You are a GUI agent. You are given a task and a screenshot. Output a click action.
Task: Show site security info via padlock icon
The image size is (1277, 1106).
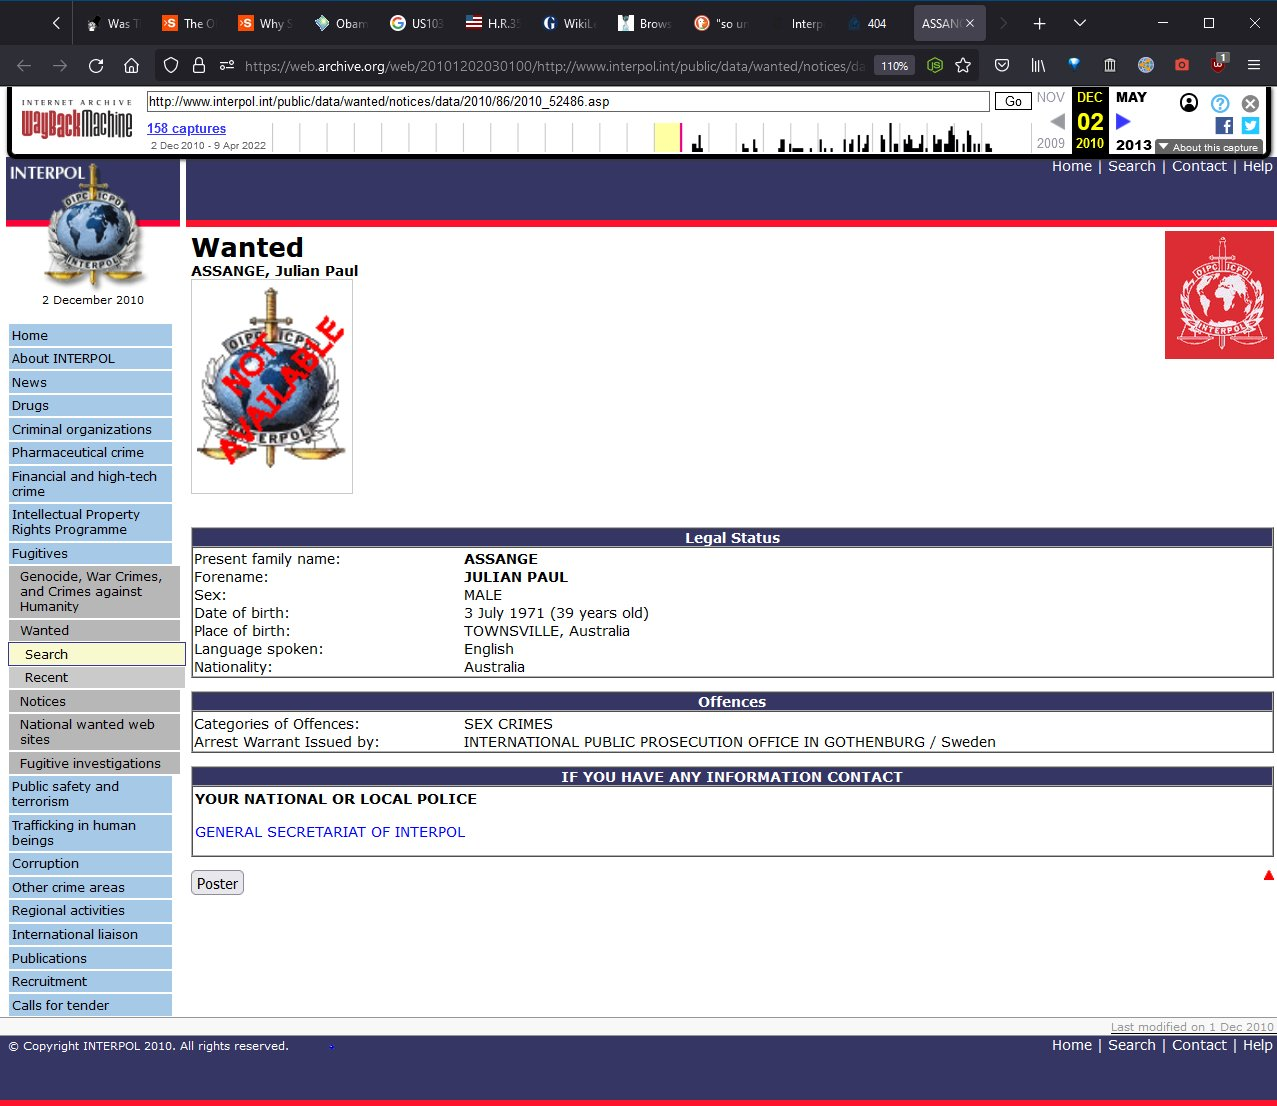199,65
